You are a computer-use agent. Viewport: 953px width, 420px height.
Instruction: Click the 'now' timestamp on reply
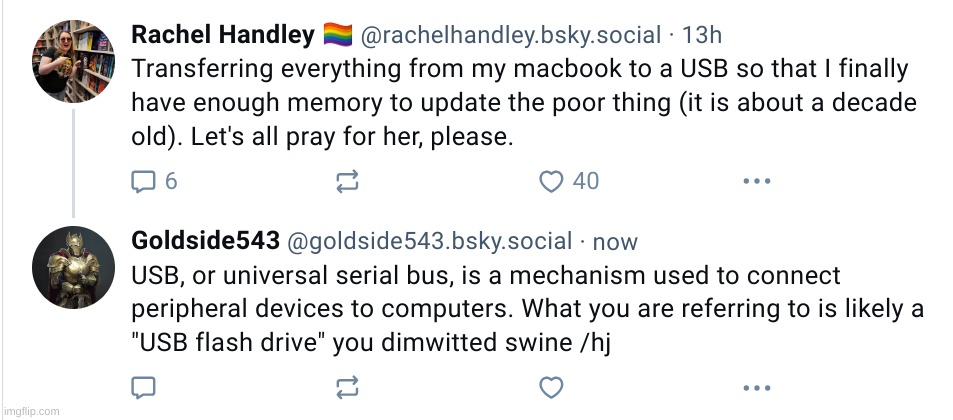click(615, 241)
